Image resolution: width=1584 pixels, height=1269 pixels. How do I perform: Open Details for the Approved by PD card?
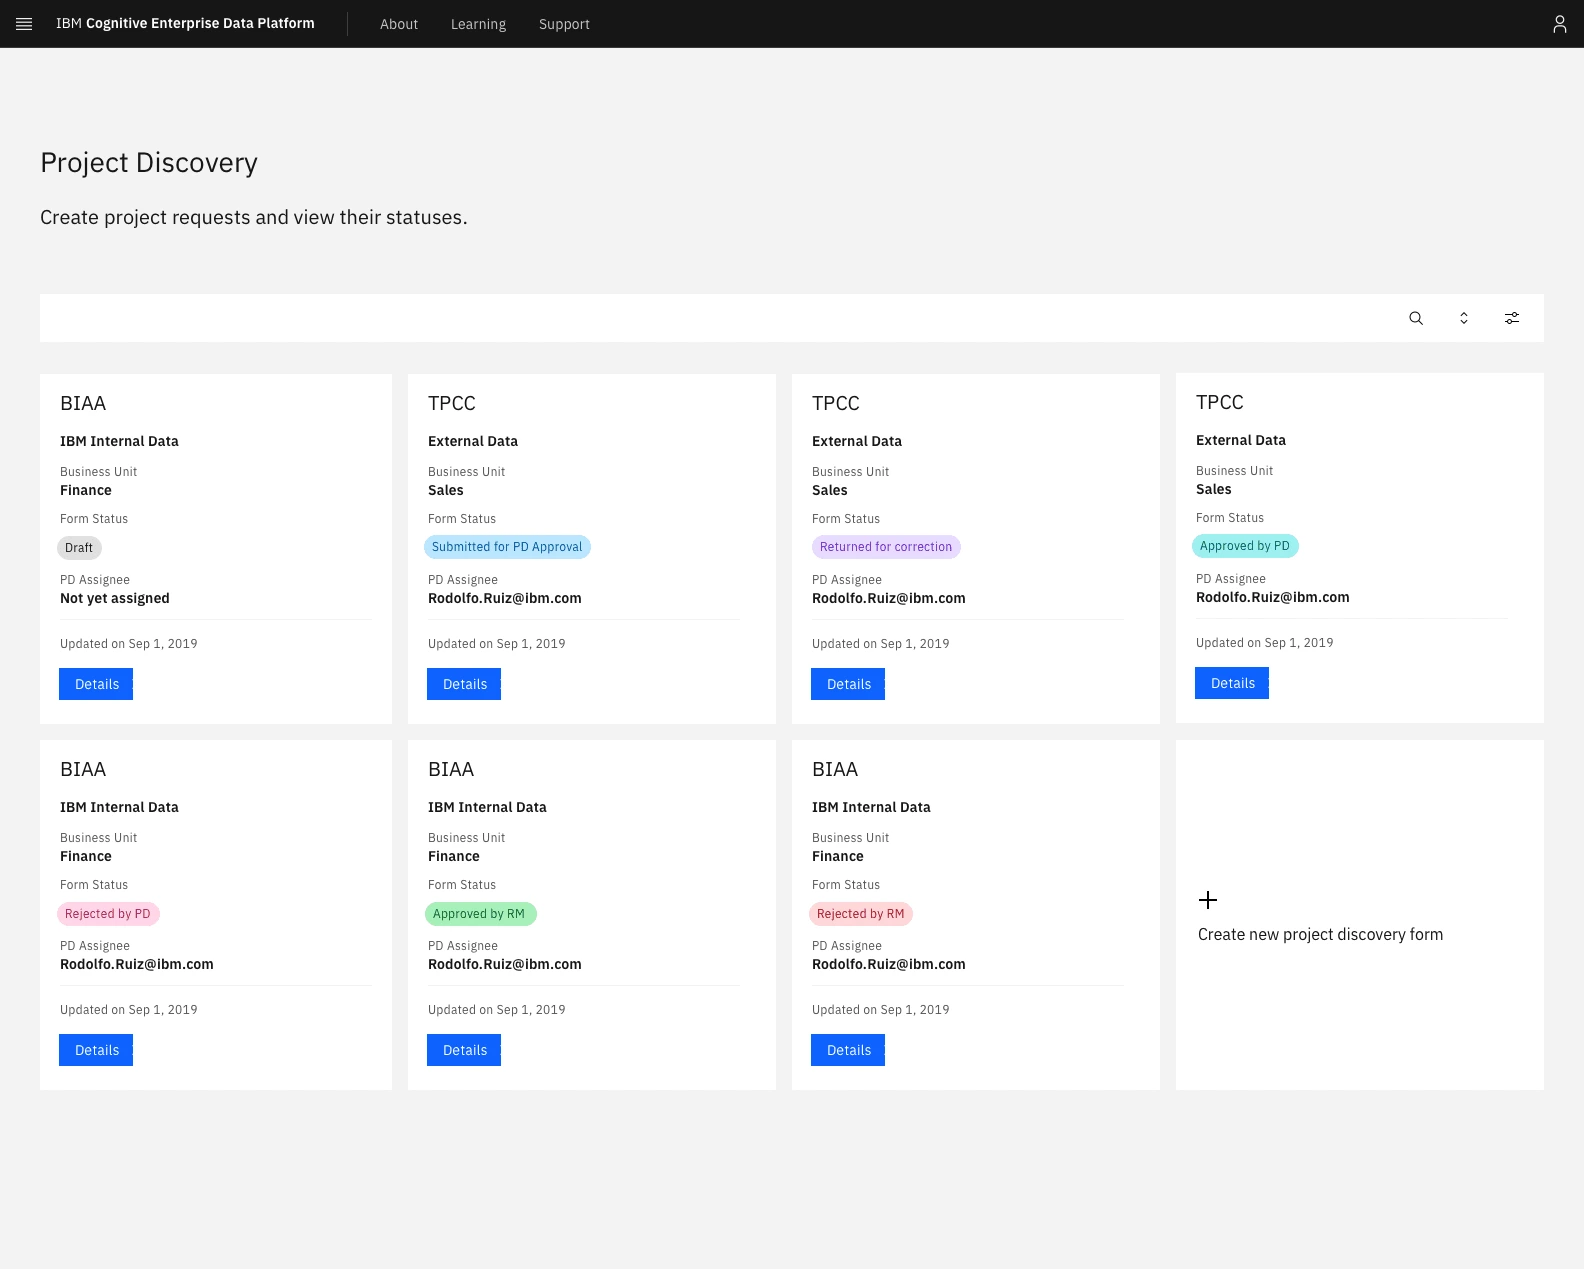(1232, 683)
